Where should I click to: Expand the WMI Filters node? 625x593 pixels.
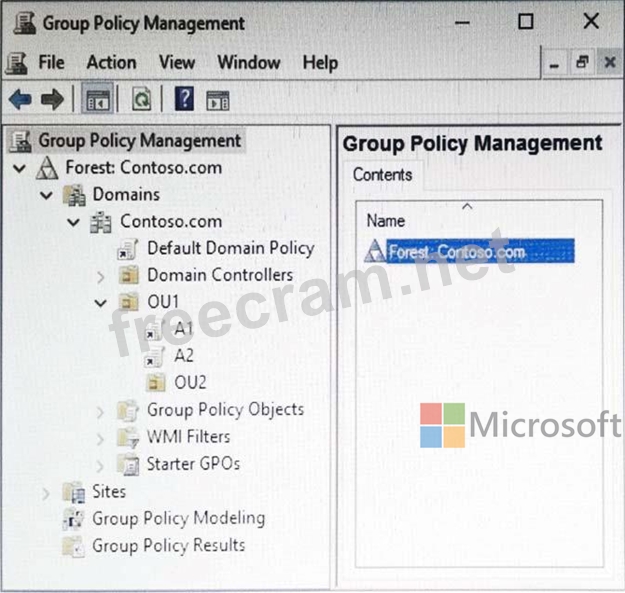tap(100, 439)
